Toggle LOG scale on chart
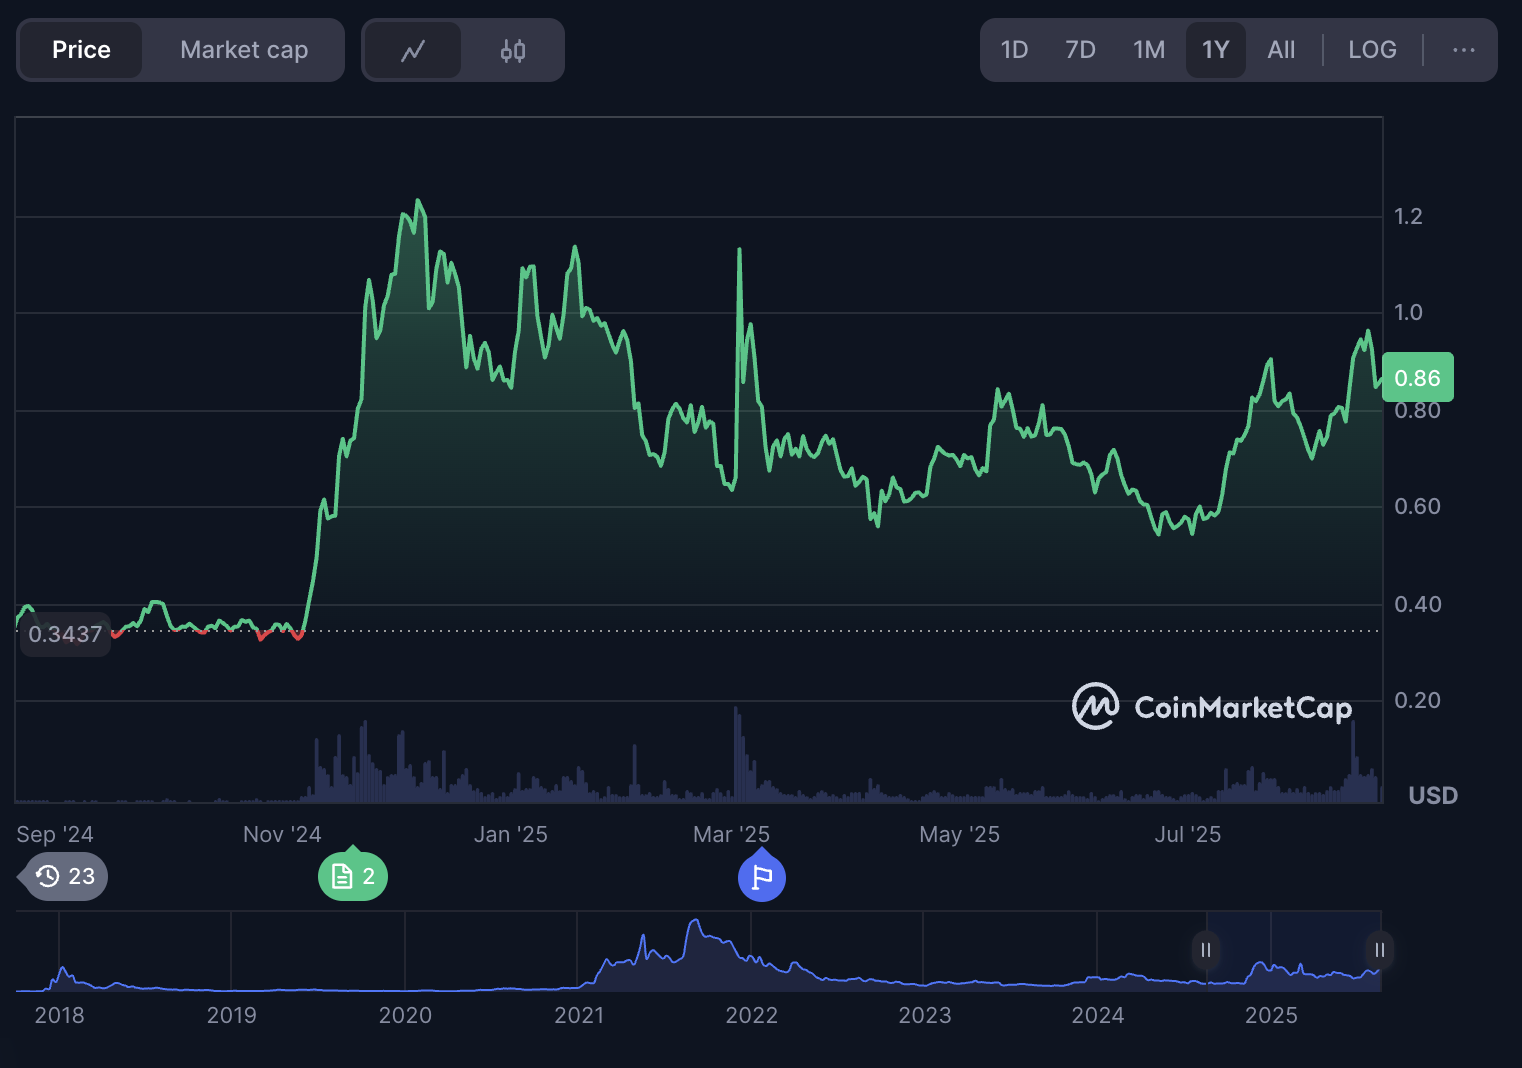The image size is (1522, 1068). coord(1372,50)
